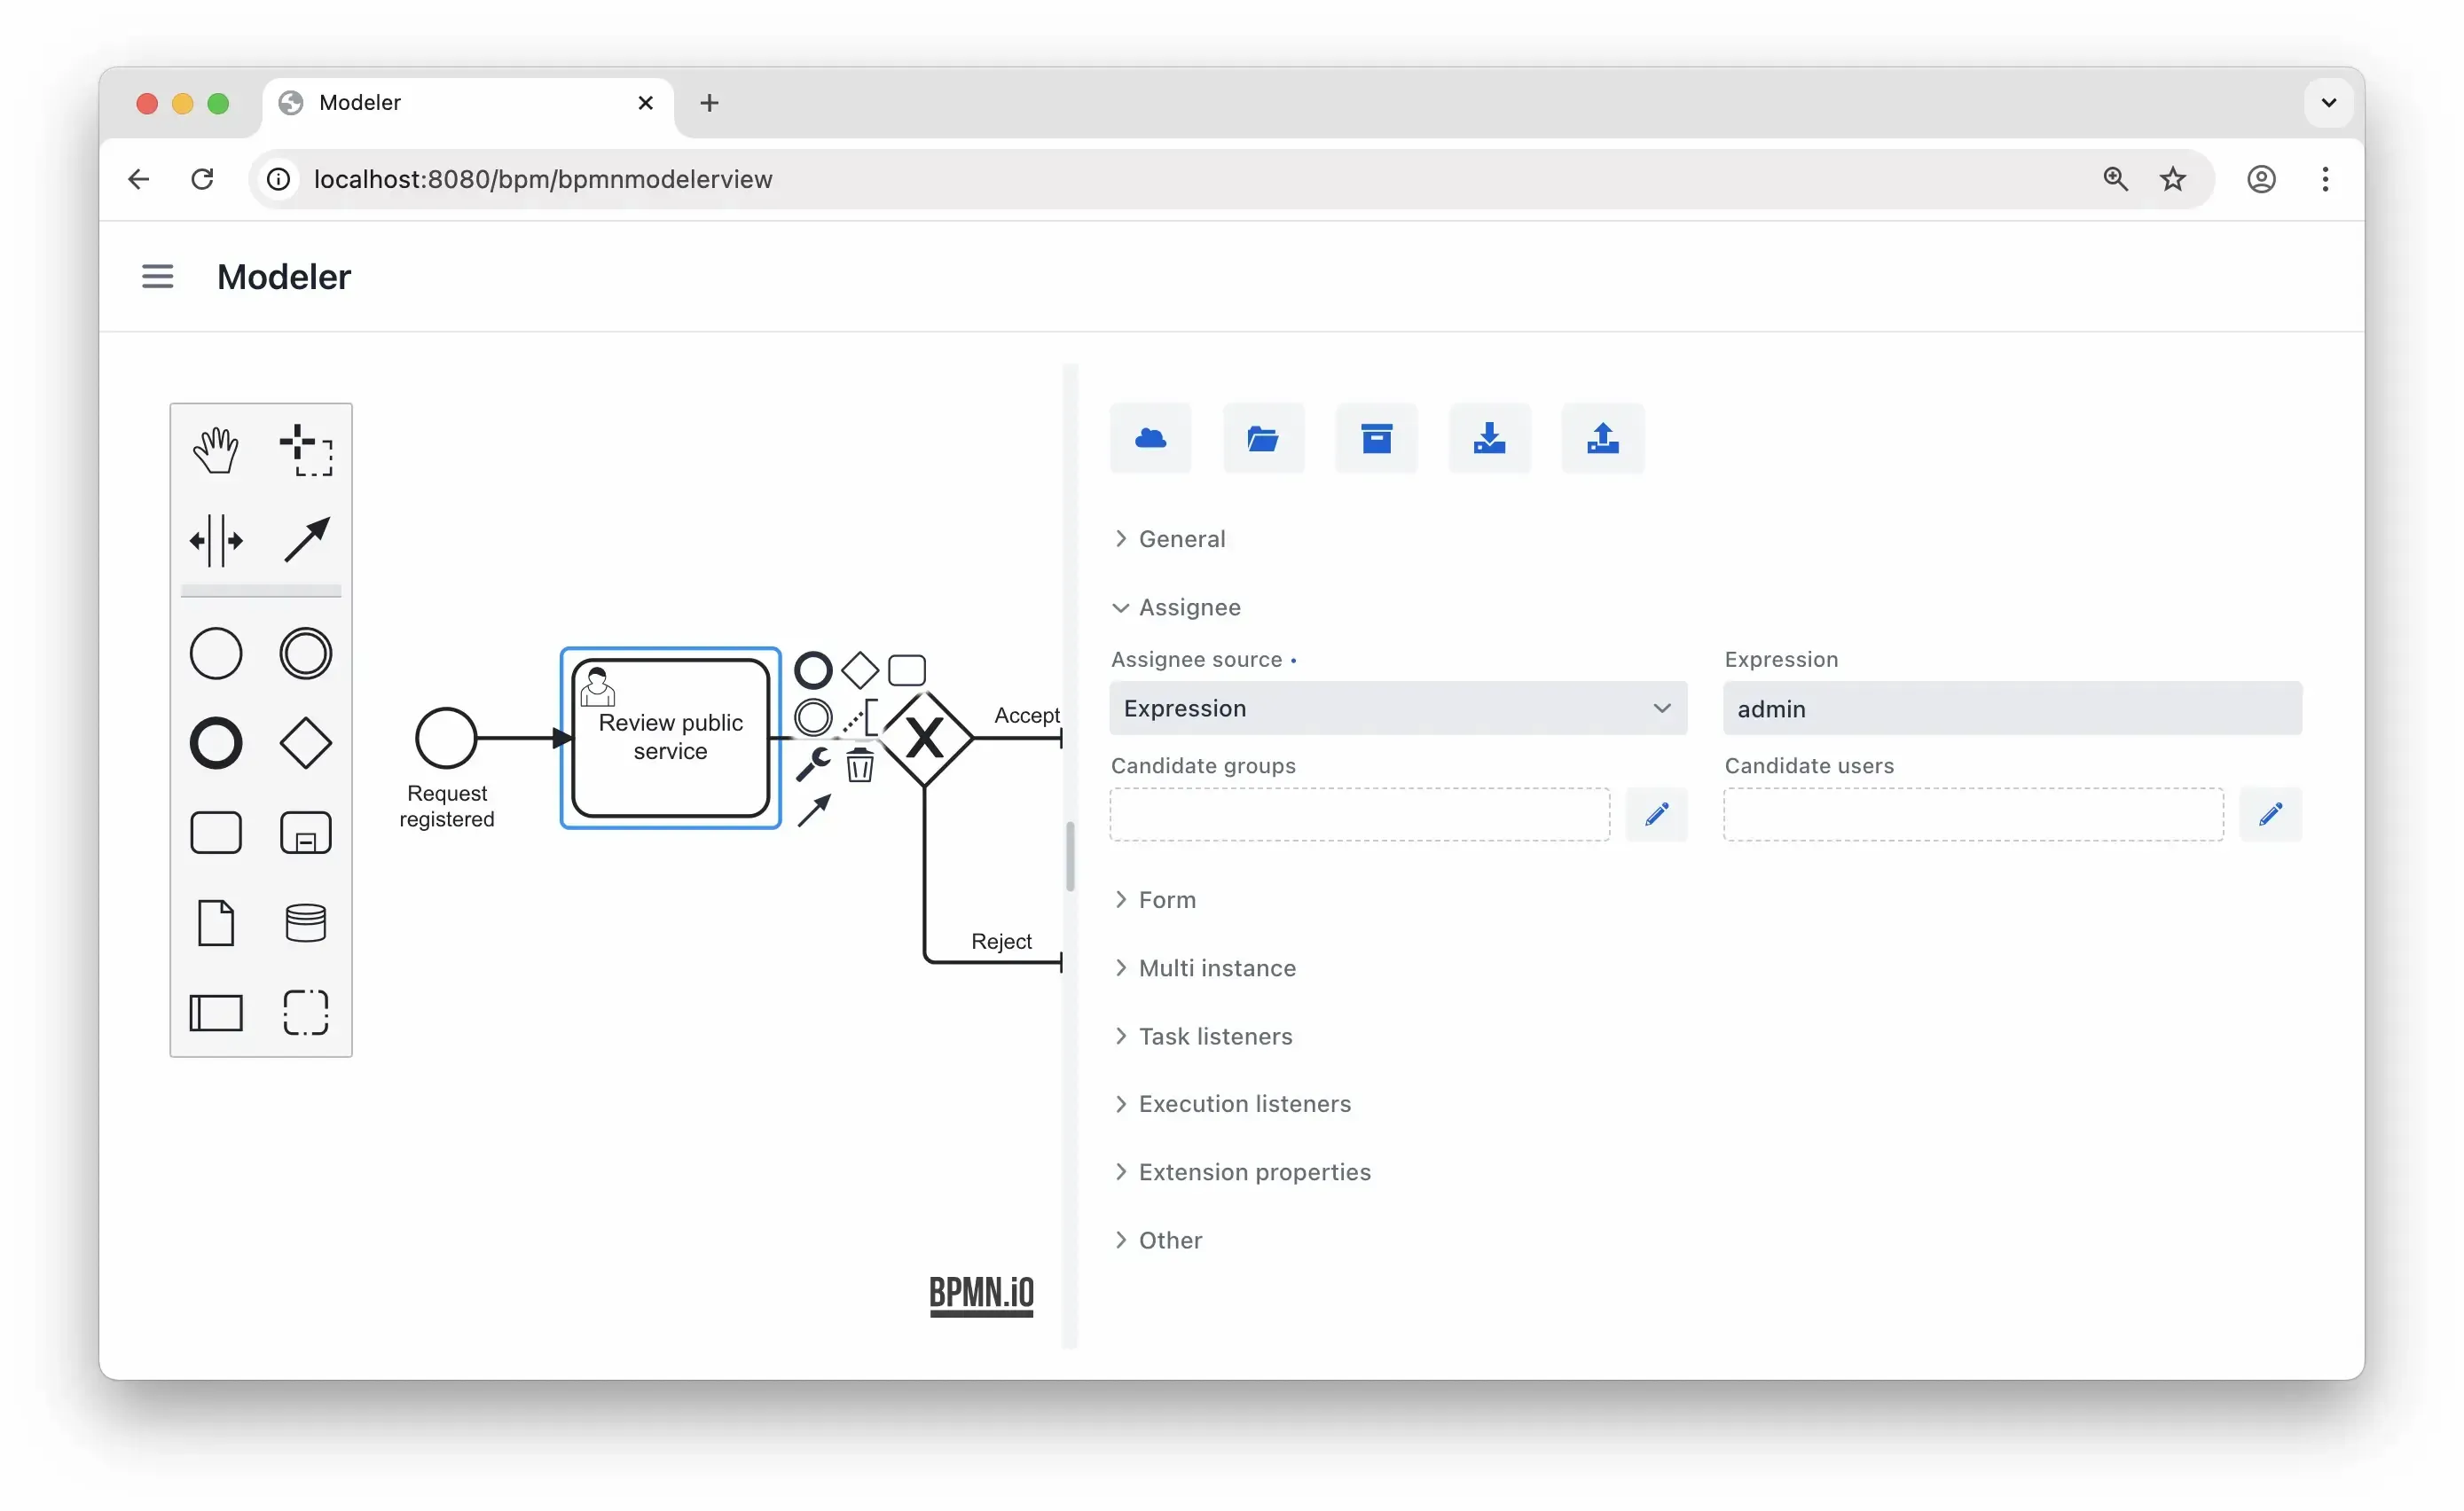Create a gateway from palette diamond
The image size is (2464, 1511).
pos(305,743)
